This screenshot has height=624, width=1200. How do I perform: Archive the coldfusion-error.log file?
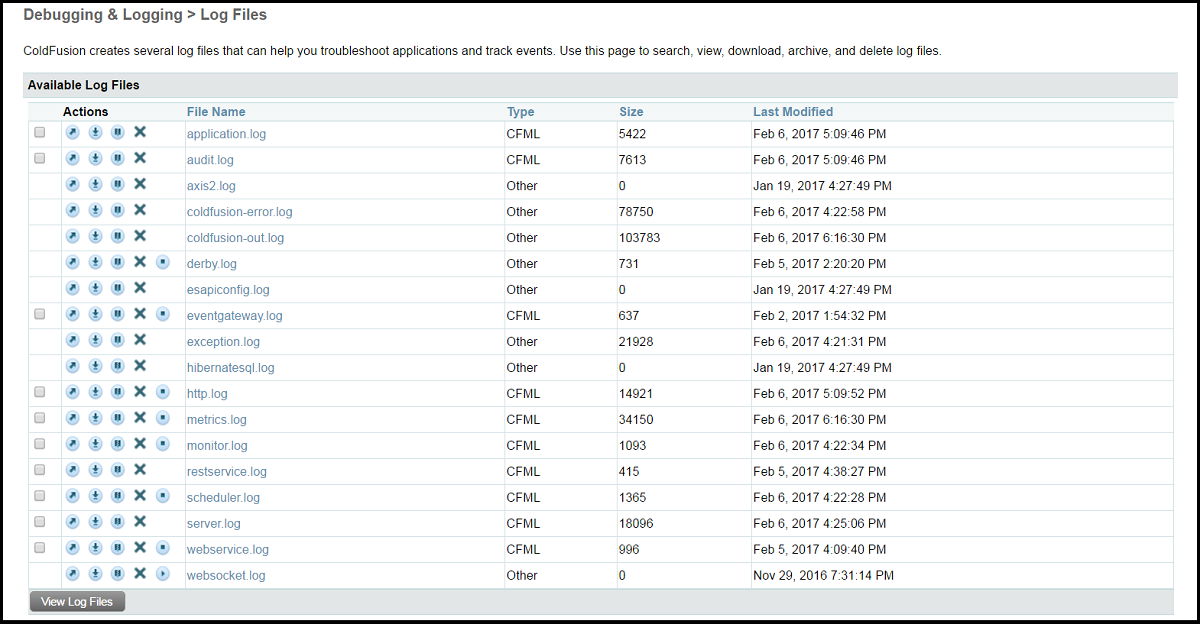(x=117, y=210)
